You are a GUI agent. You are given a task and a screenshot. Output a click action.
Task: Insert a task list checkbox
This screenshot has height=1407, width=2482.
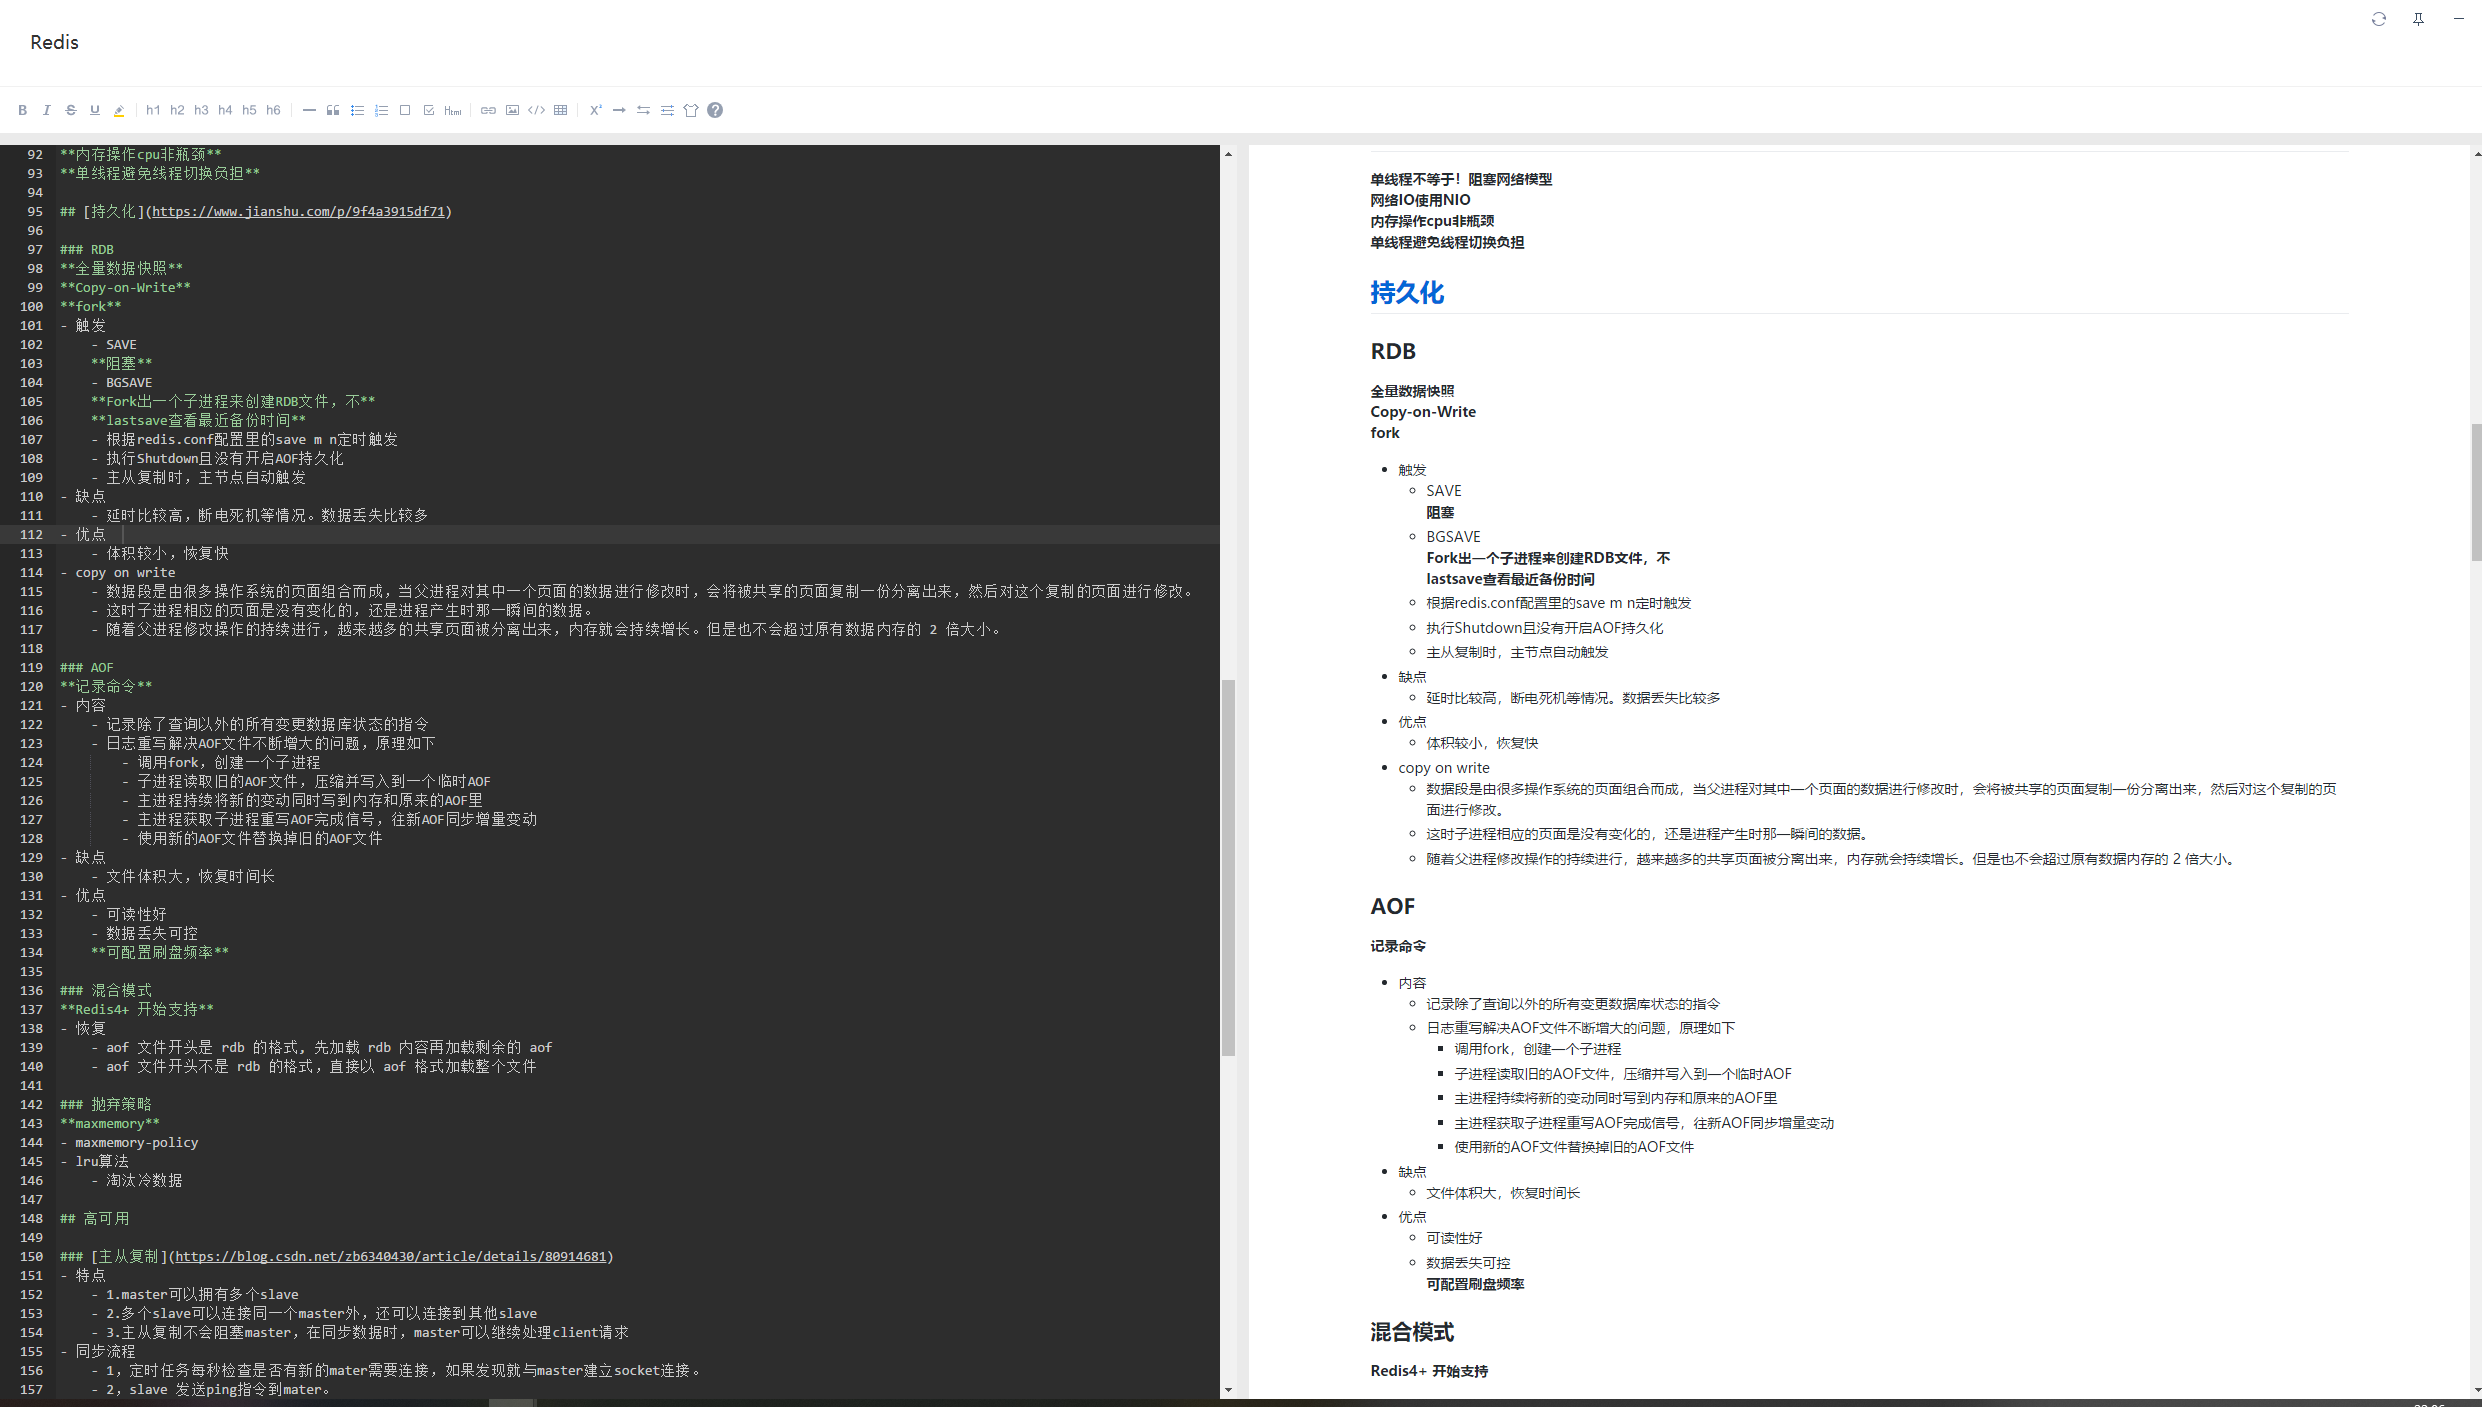429,110
